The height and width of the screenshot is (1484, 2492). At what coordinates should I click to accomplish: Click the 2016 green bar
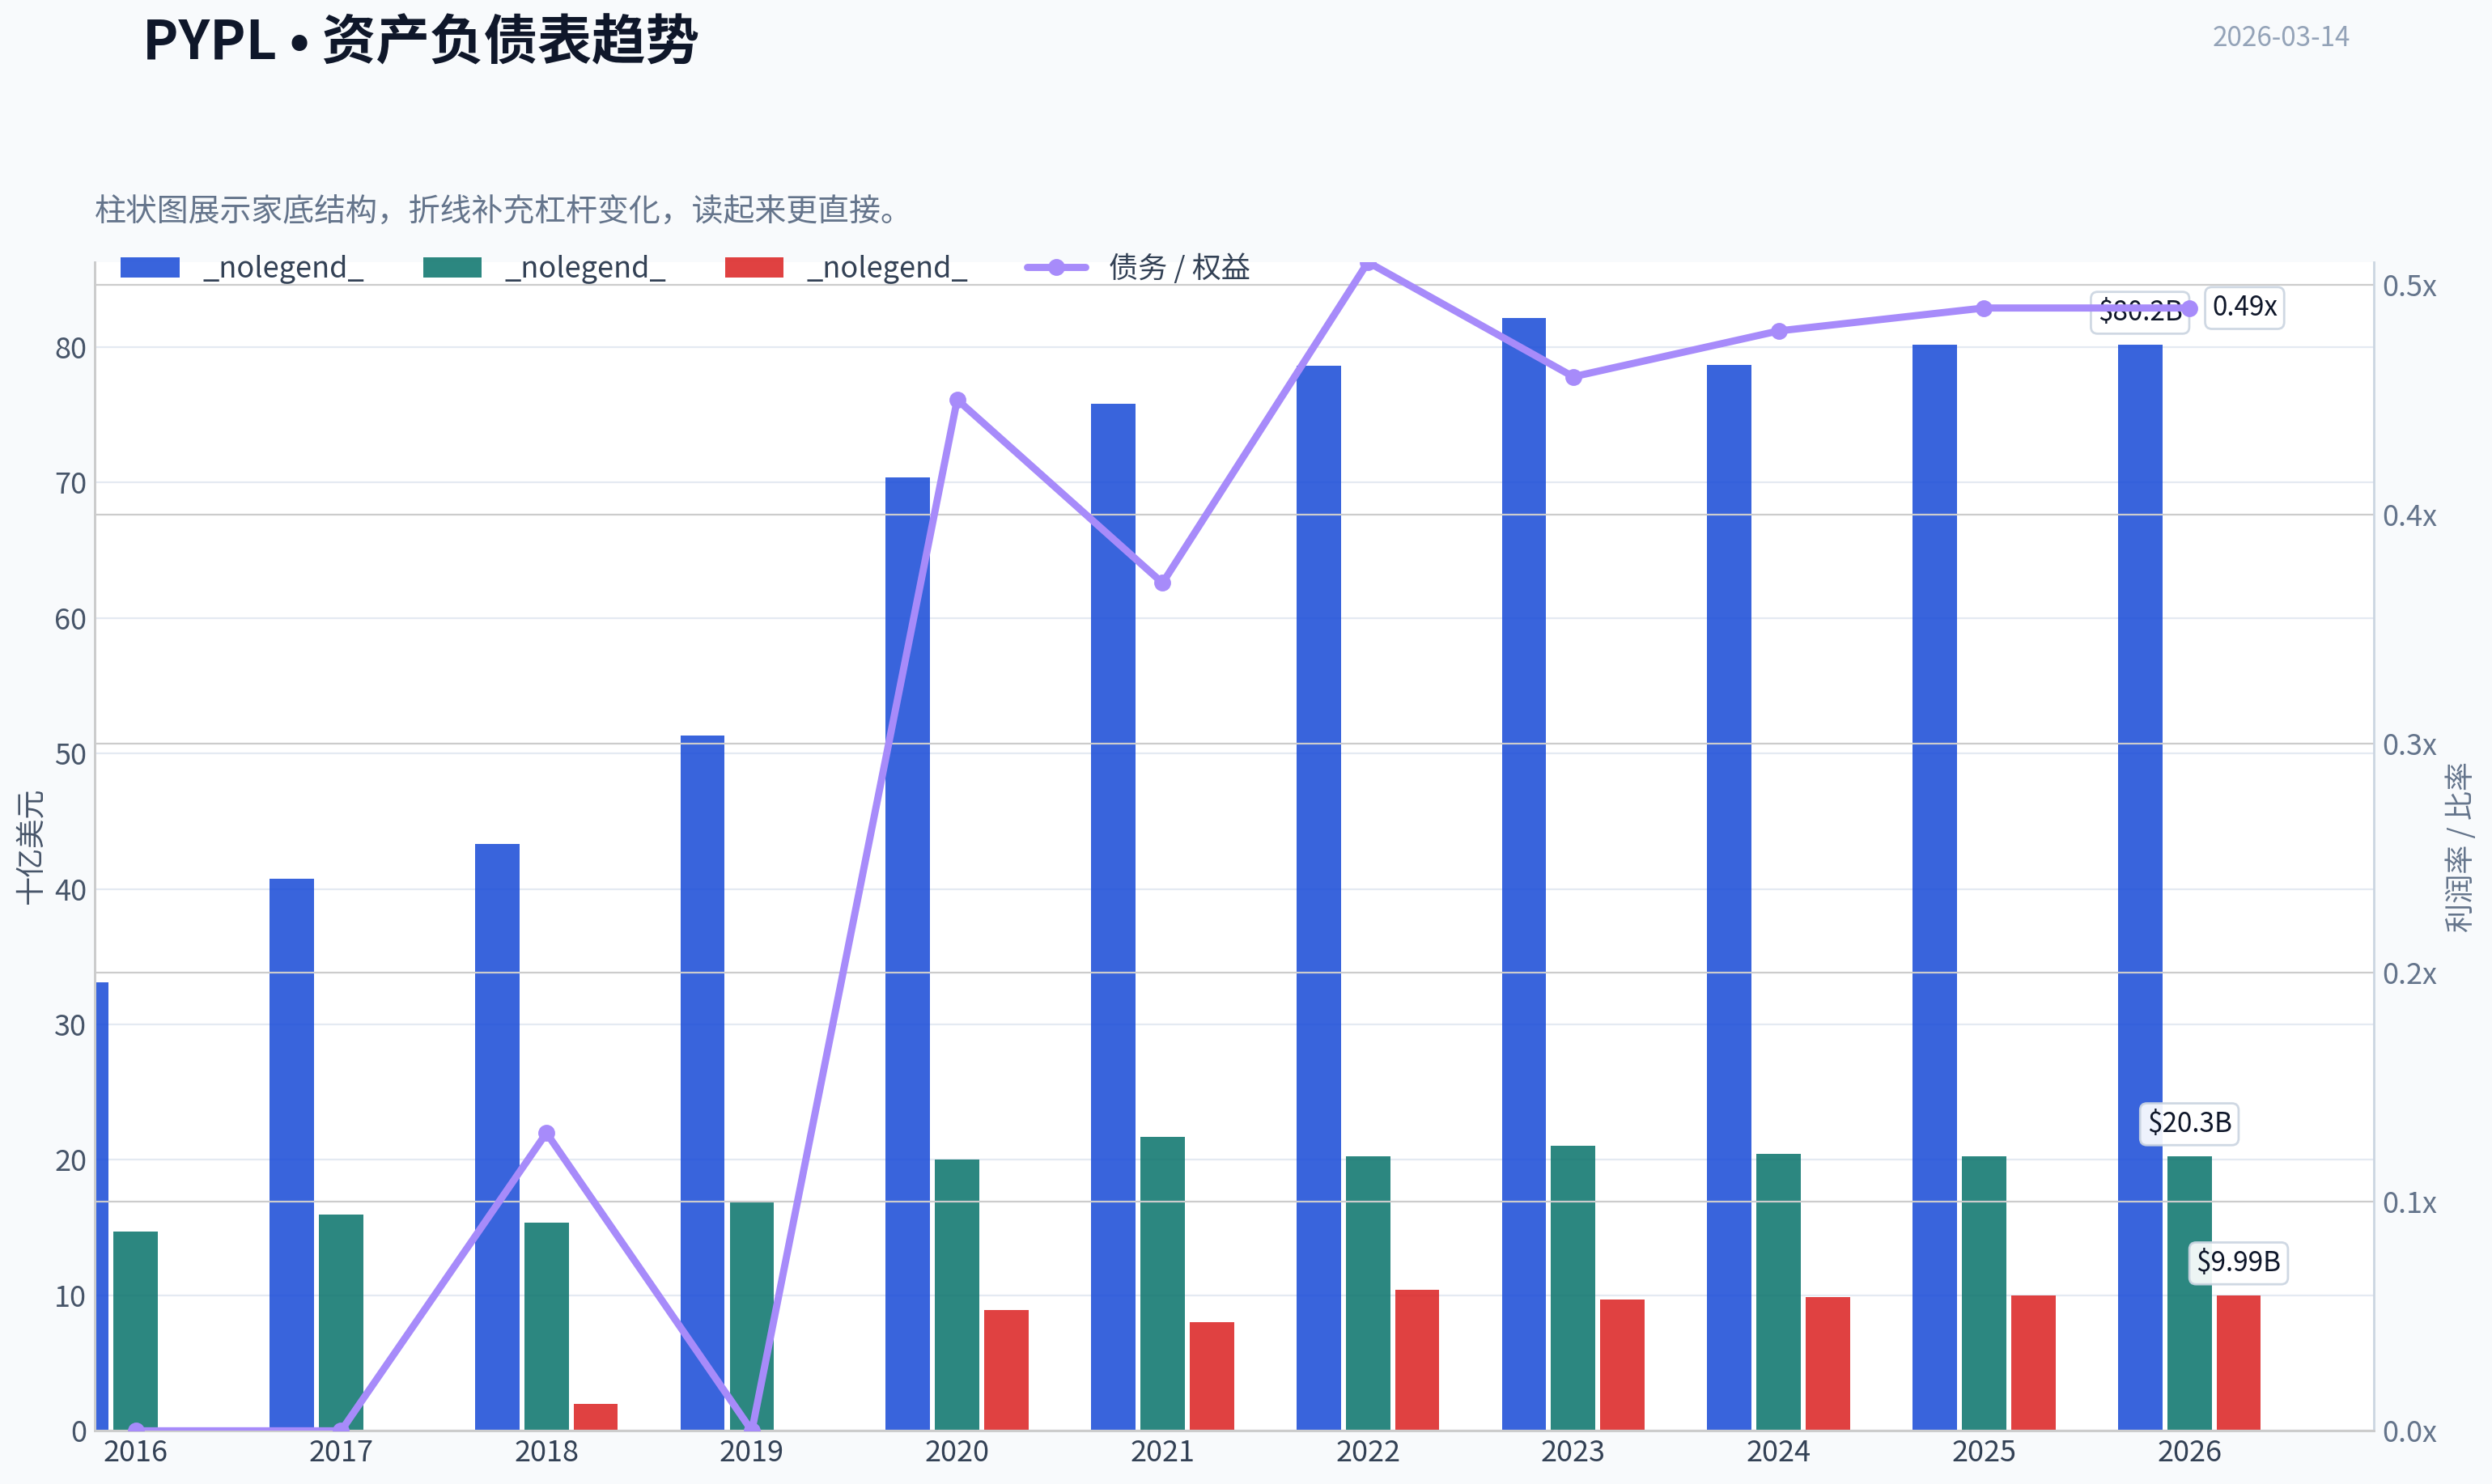point(135,1331)
